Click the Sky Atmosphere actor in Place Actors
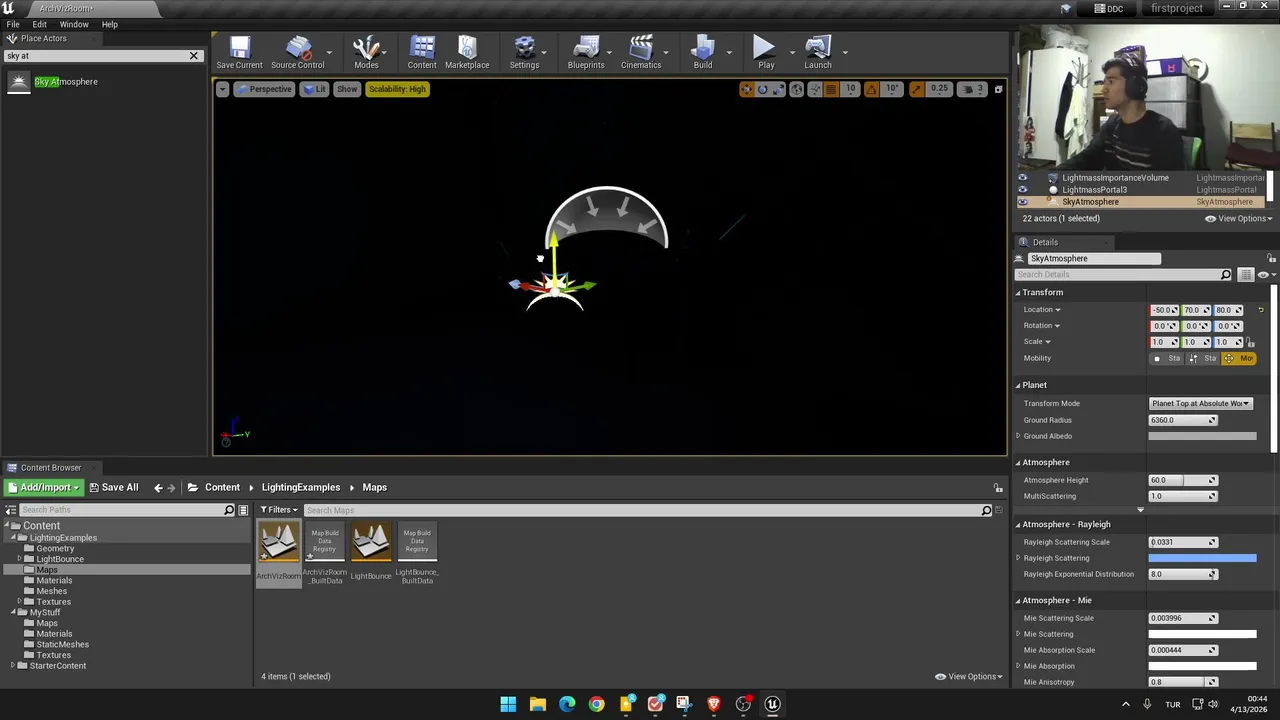The height and width of the screenshot is (720, 1280). click(66, 82)
